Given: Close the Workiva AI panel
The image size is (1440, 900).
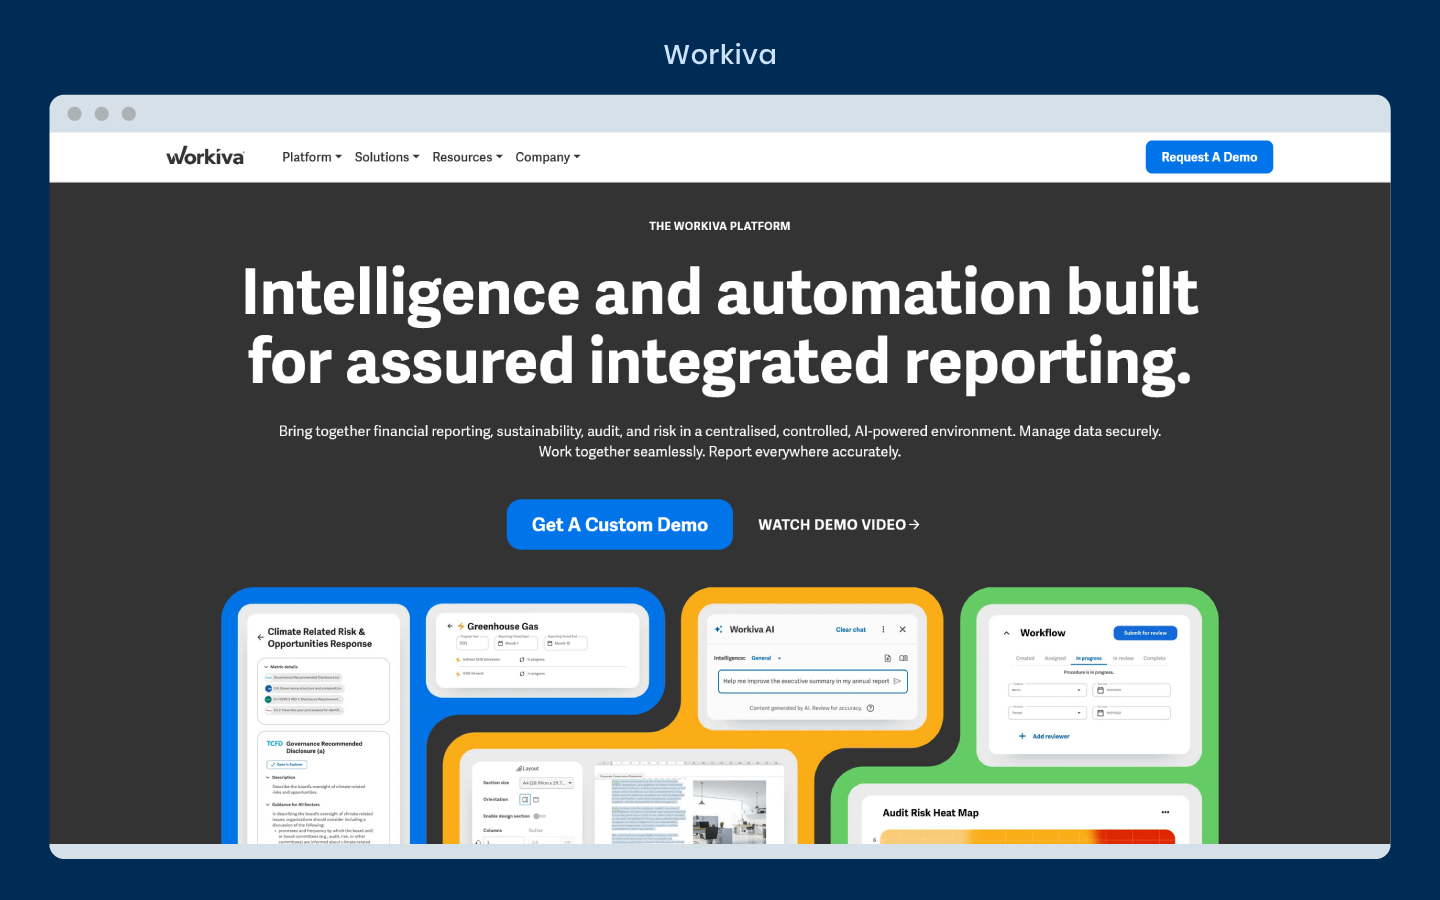Looking at the screenshot, I should tap(902, 629).
